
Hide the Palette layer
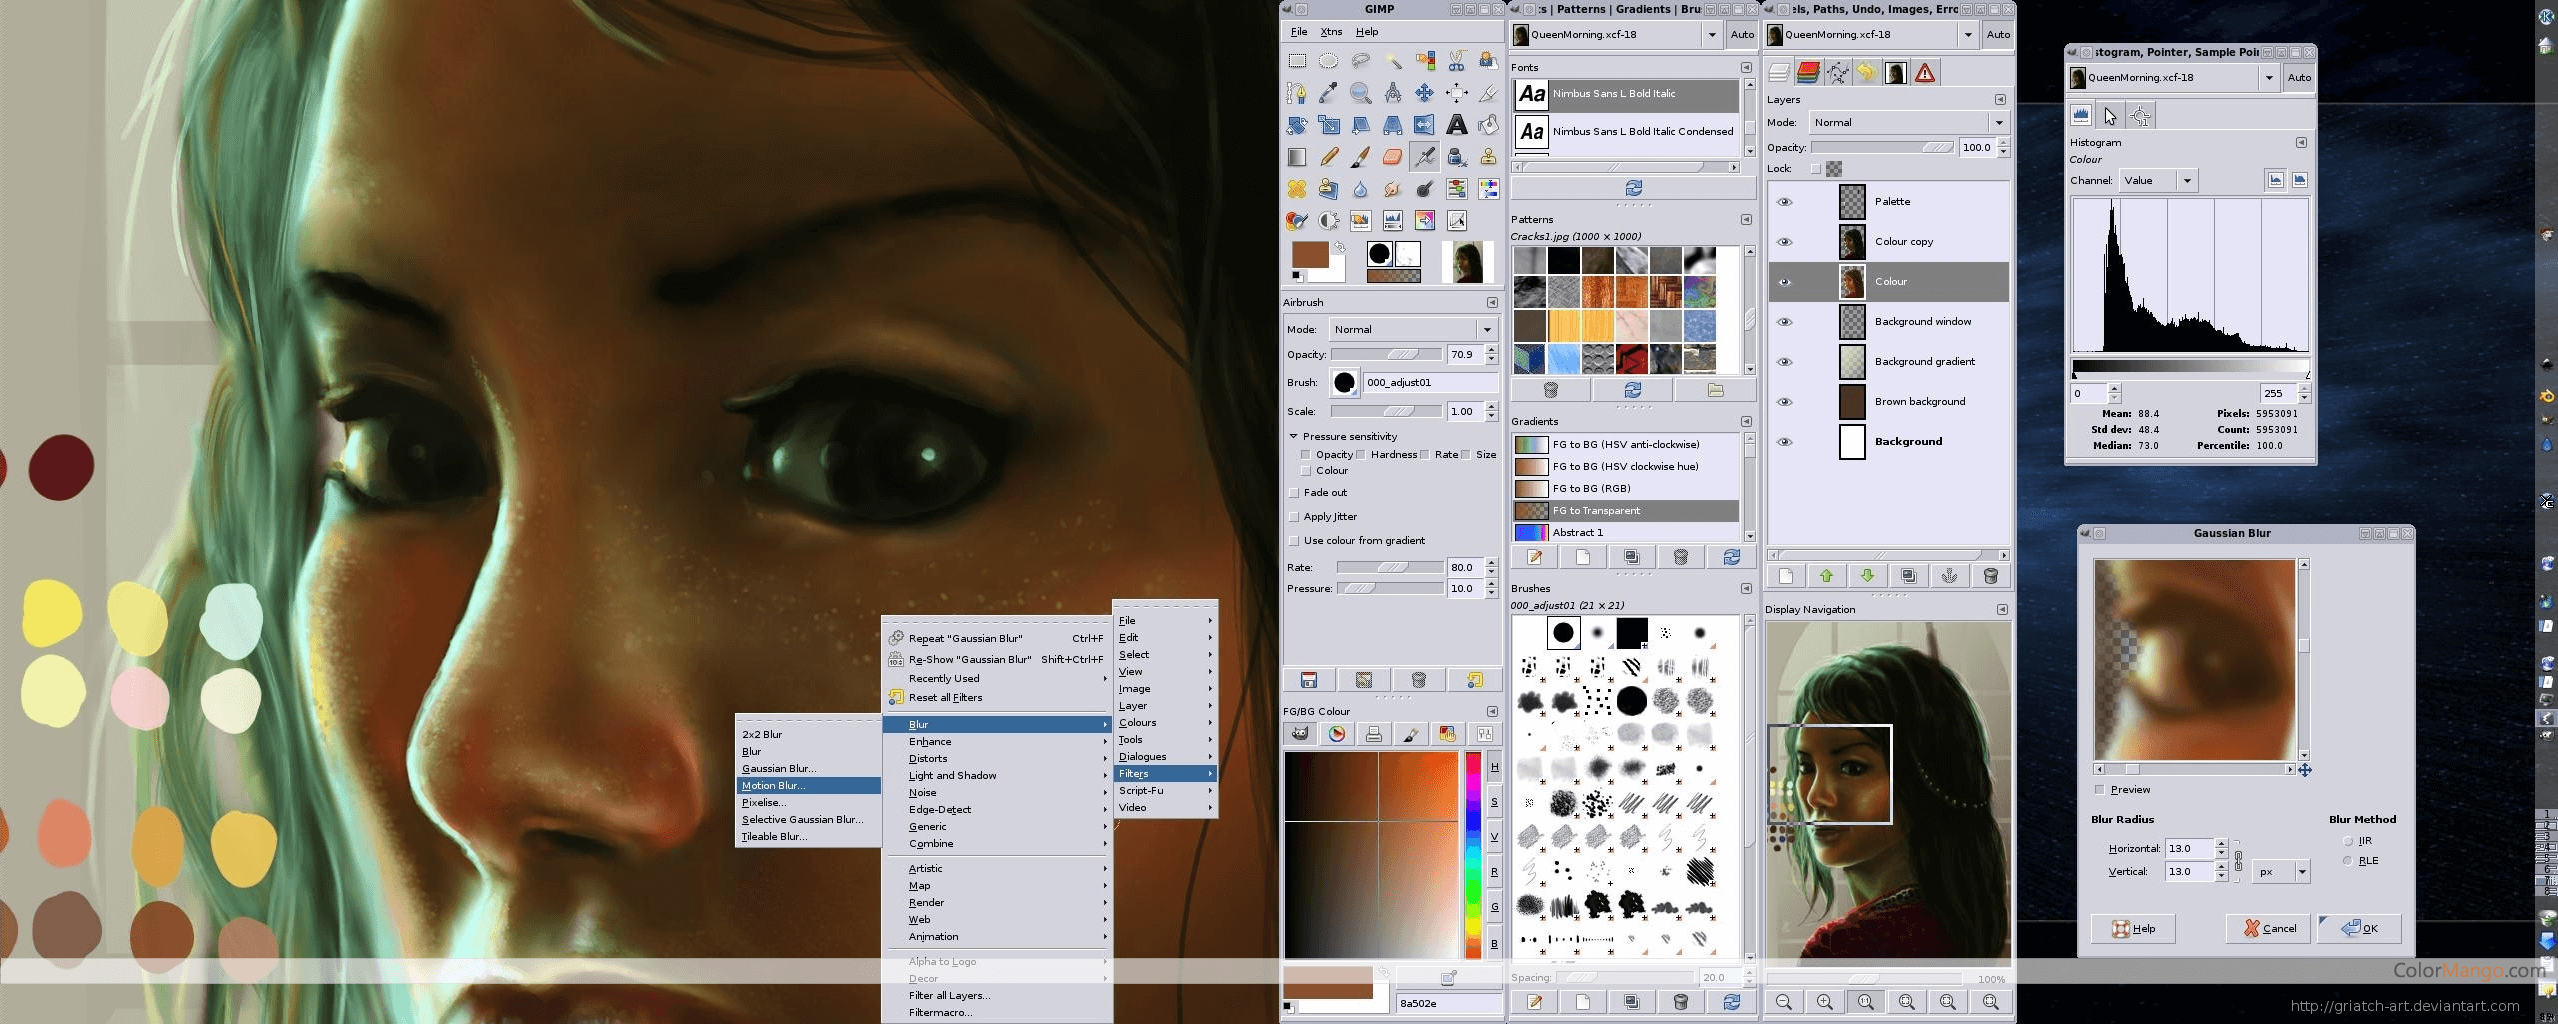(x=1784, y=202)
